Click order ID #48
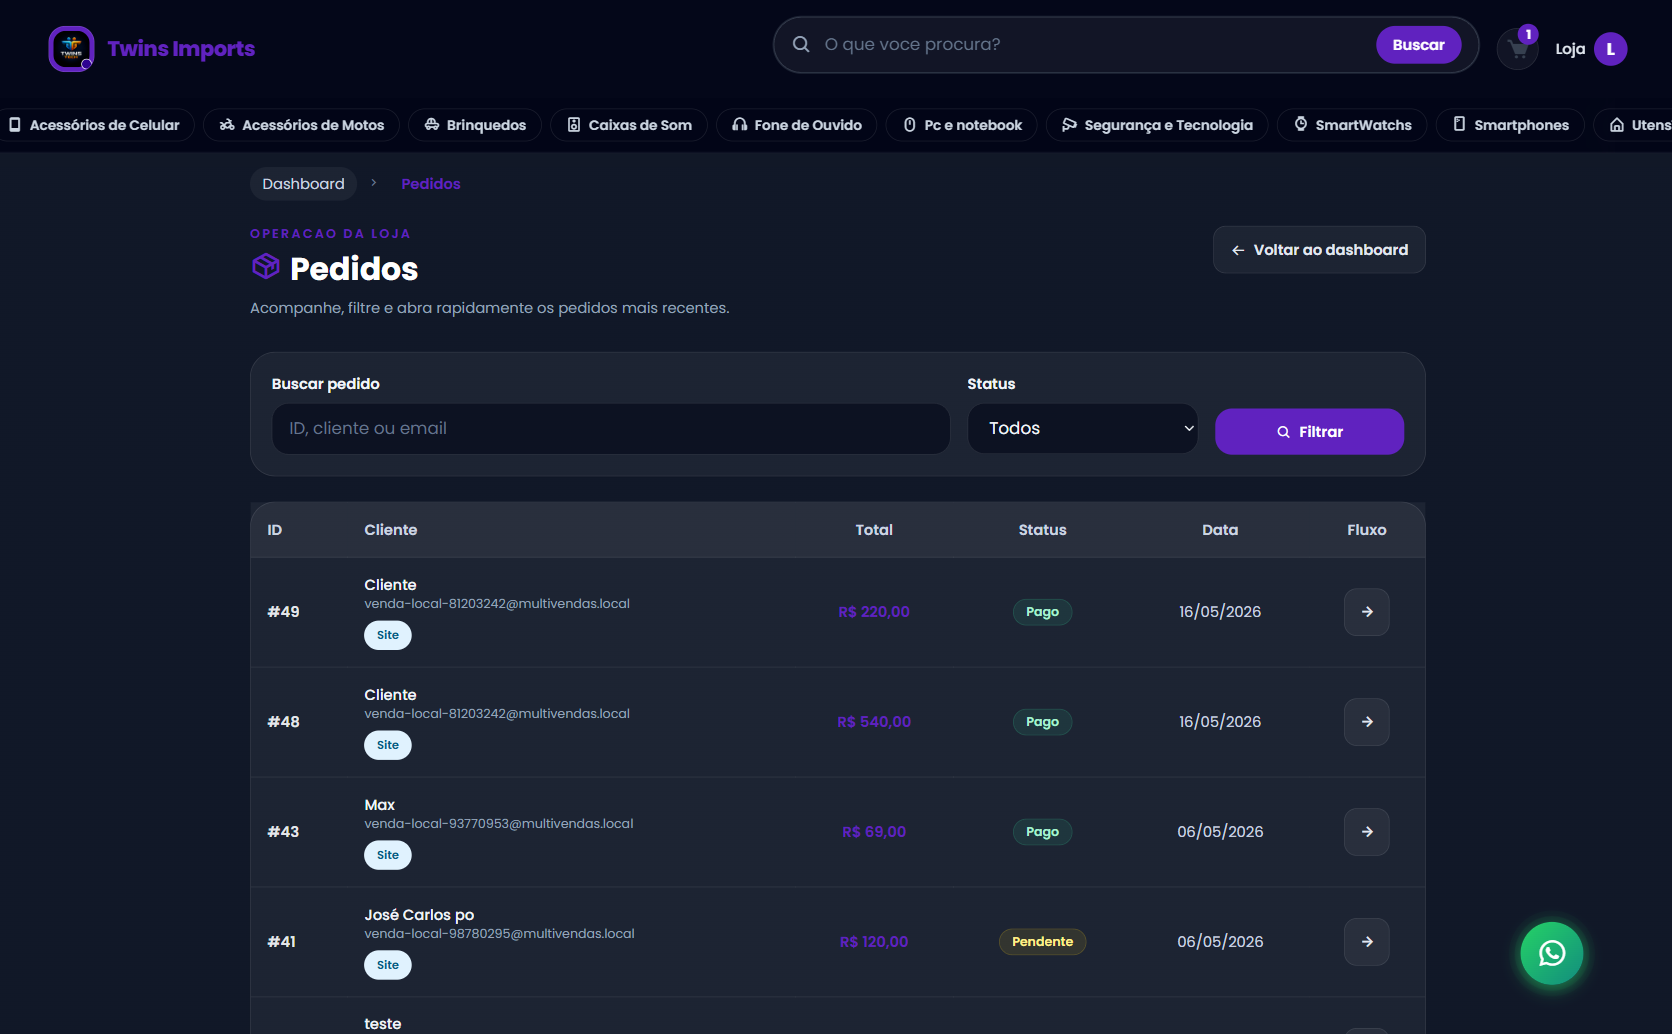 [283, 722]
